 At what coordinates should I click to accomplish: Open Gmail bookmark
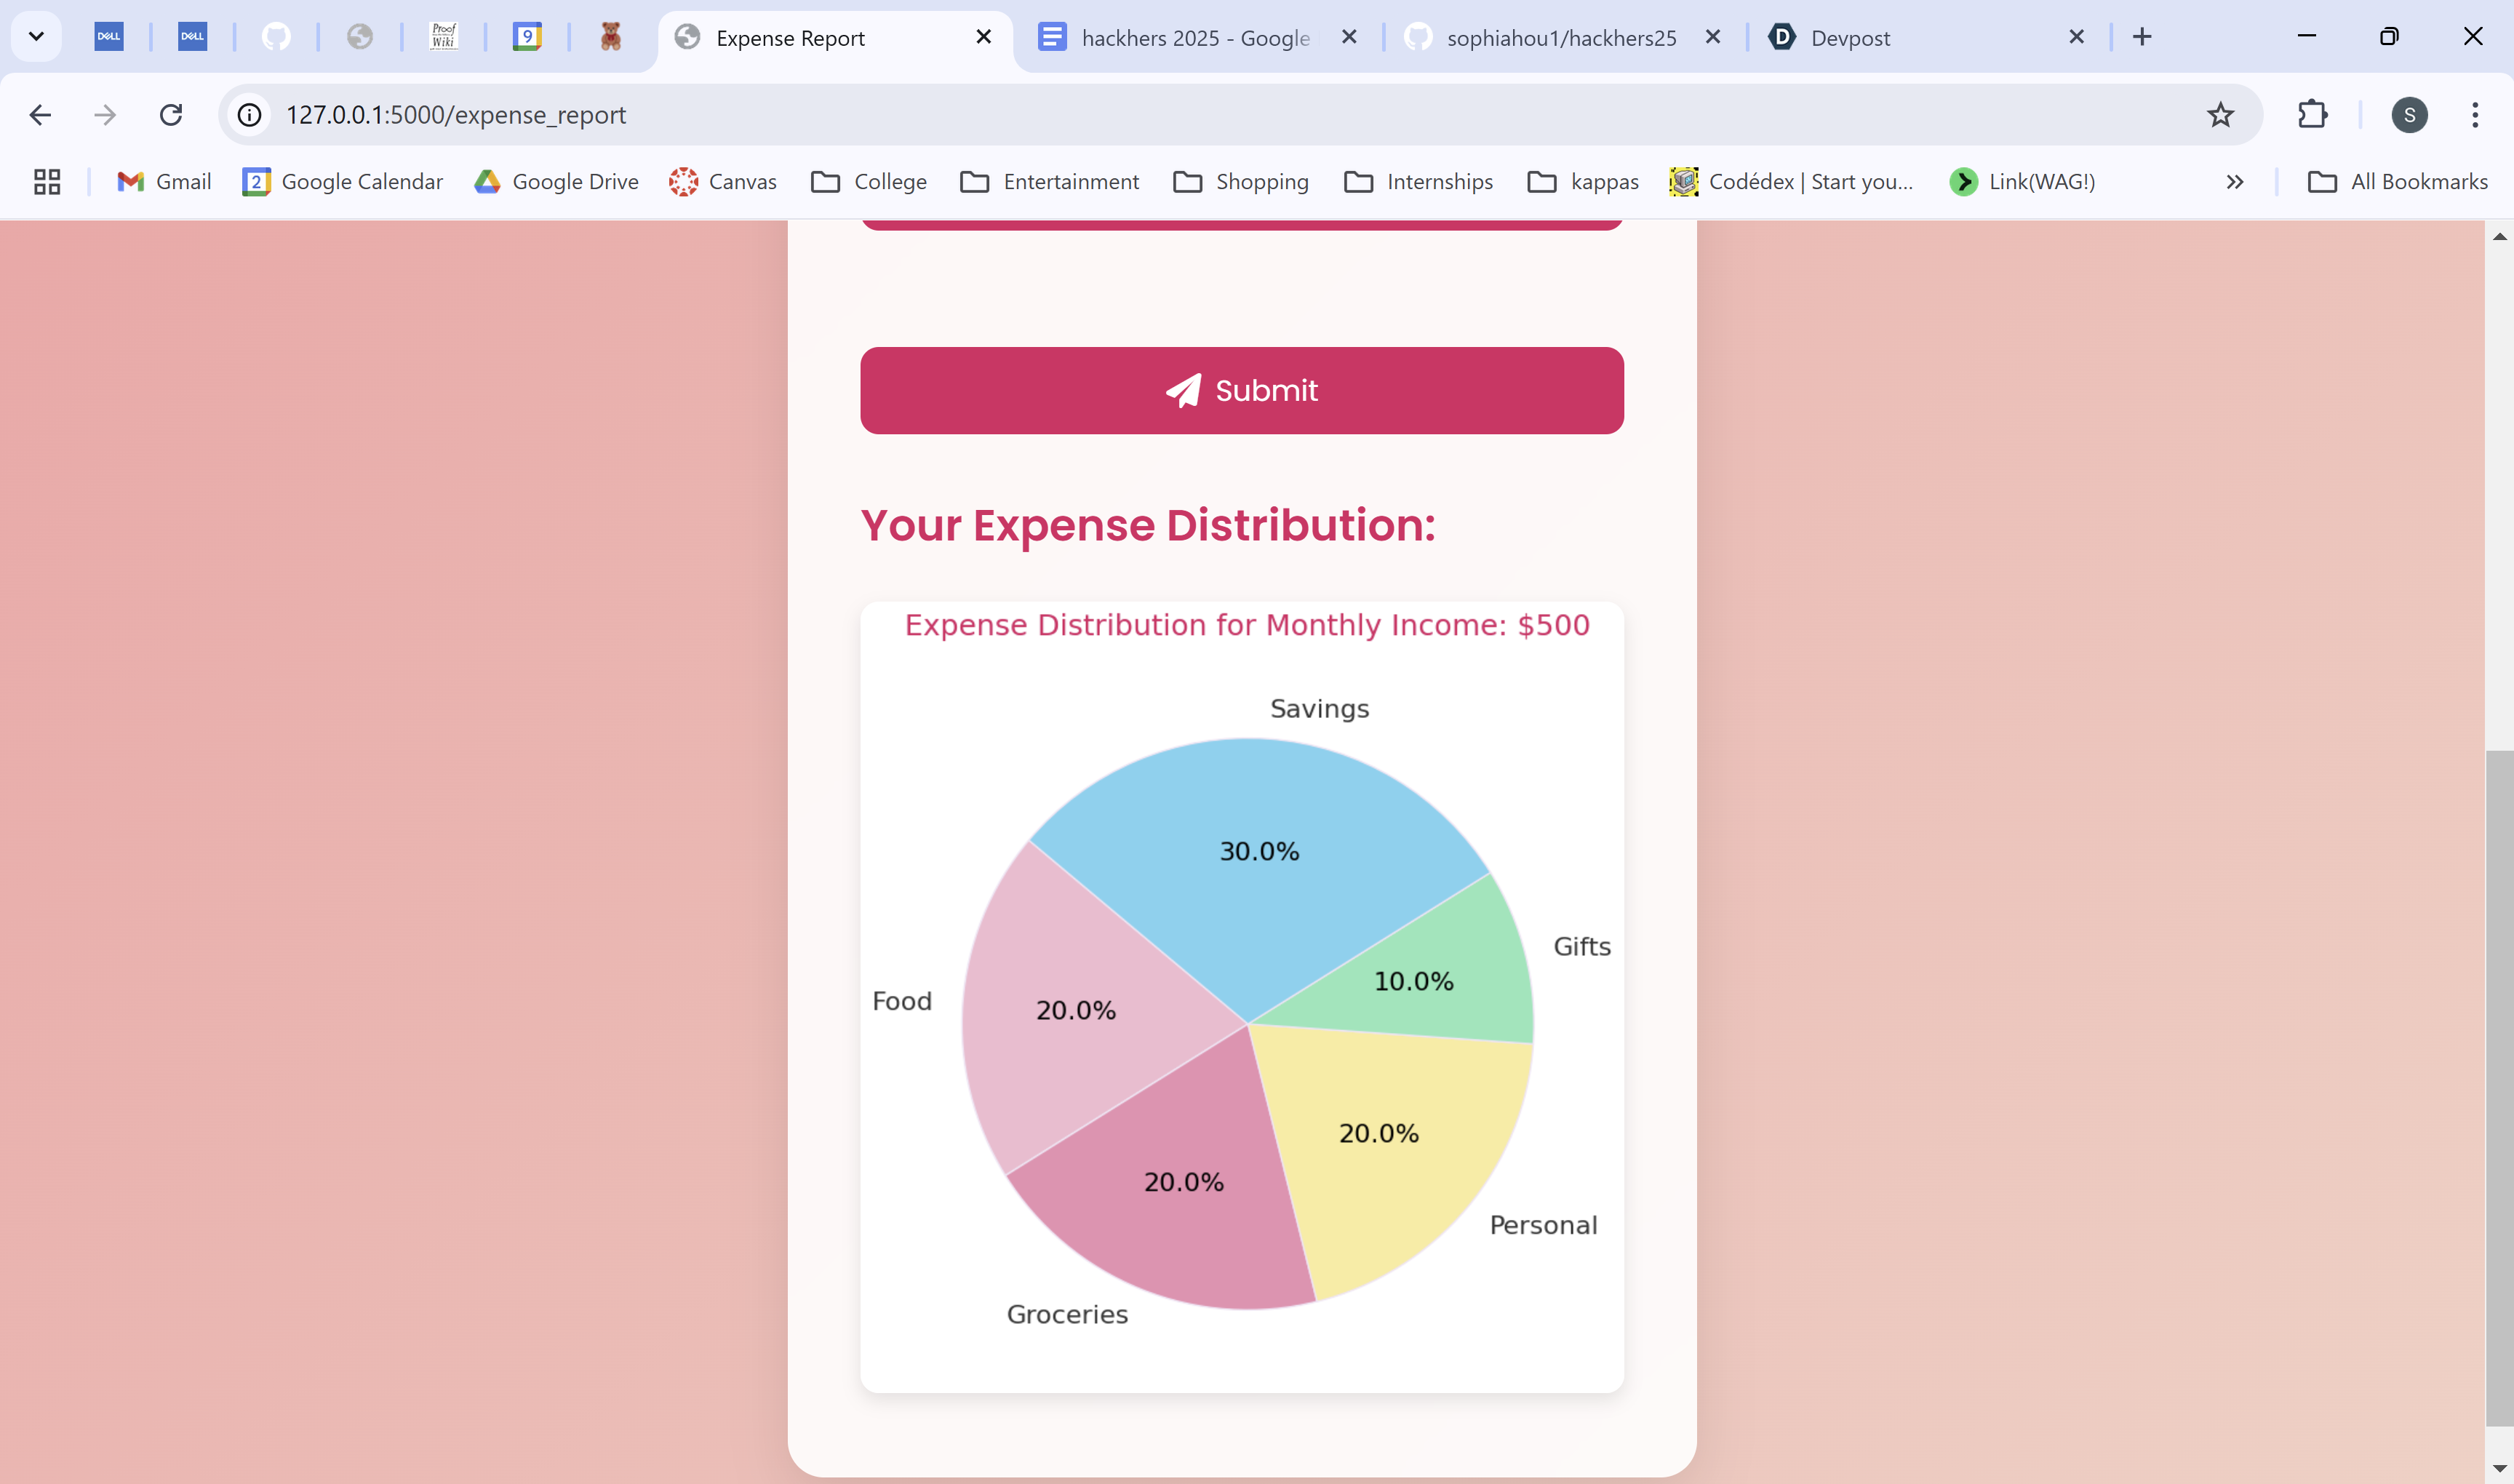coord(164,181)
